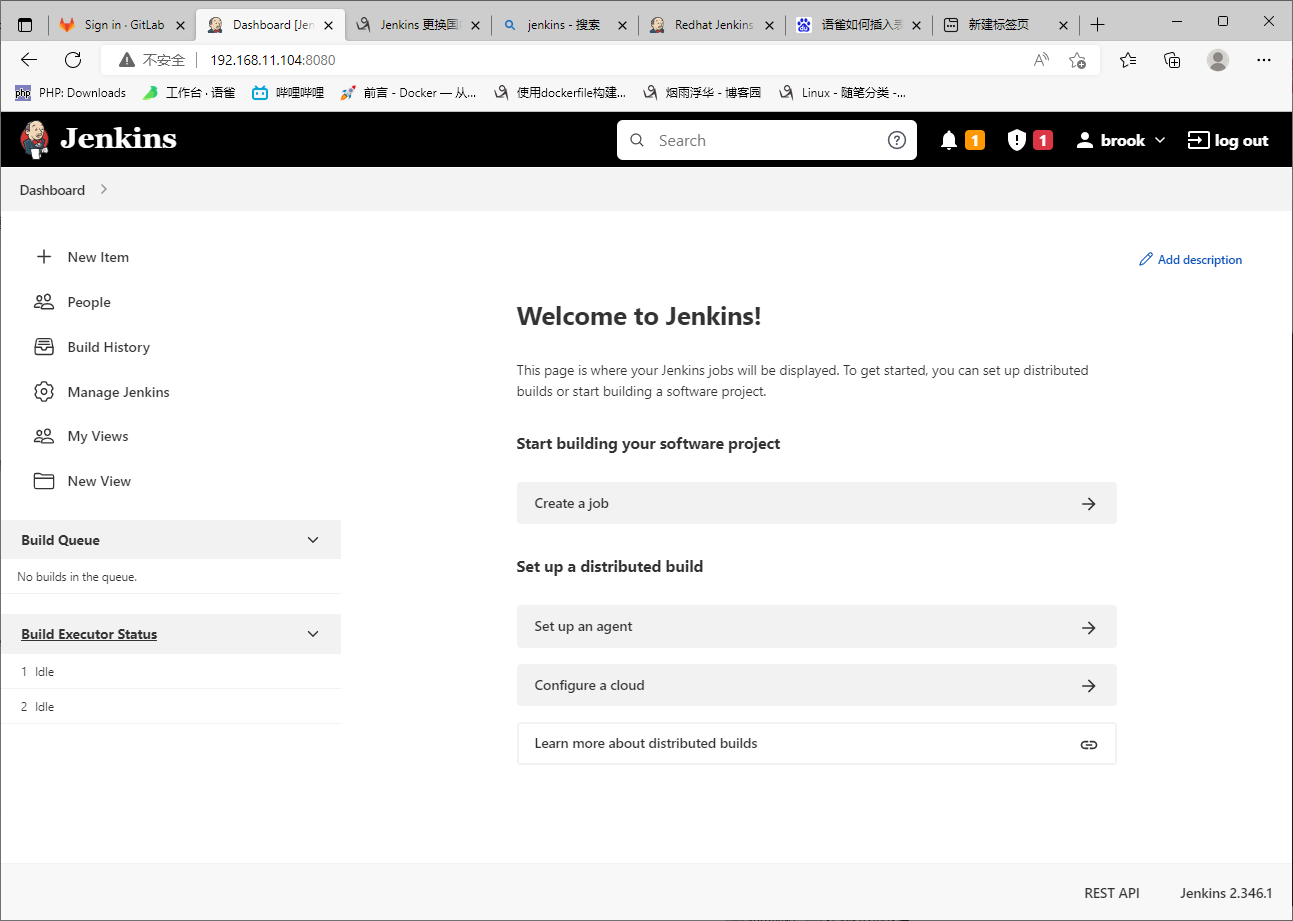Collapse the Build Queue panel chevron
Screen dimensions: 1293x921
point(313,540)
